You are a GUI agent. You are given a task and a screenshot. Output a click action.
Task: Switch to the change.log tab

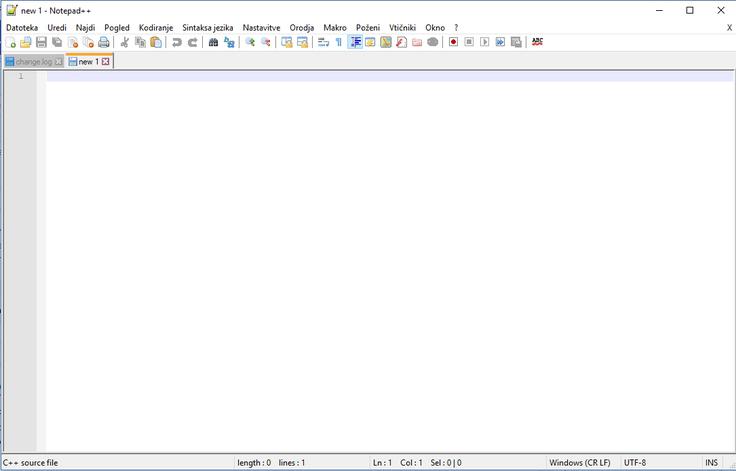[x=33, y=62]
